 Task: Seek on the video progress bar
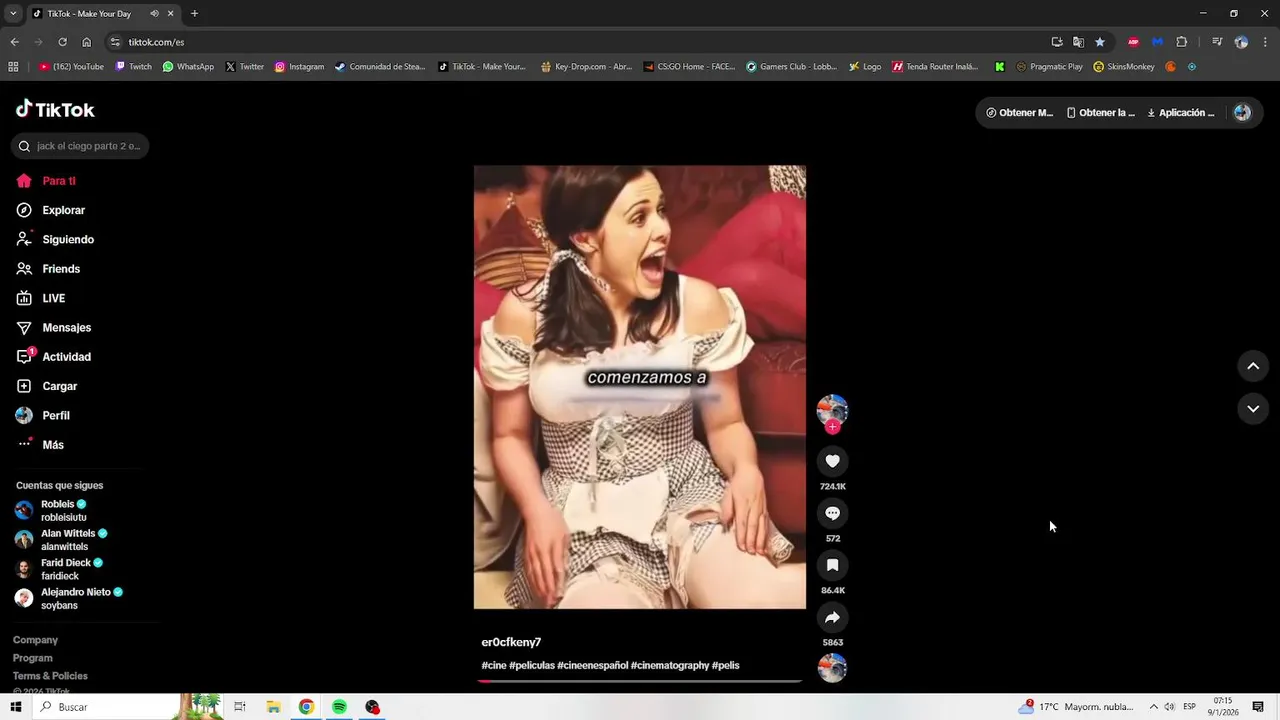[x=640, y=681]
